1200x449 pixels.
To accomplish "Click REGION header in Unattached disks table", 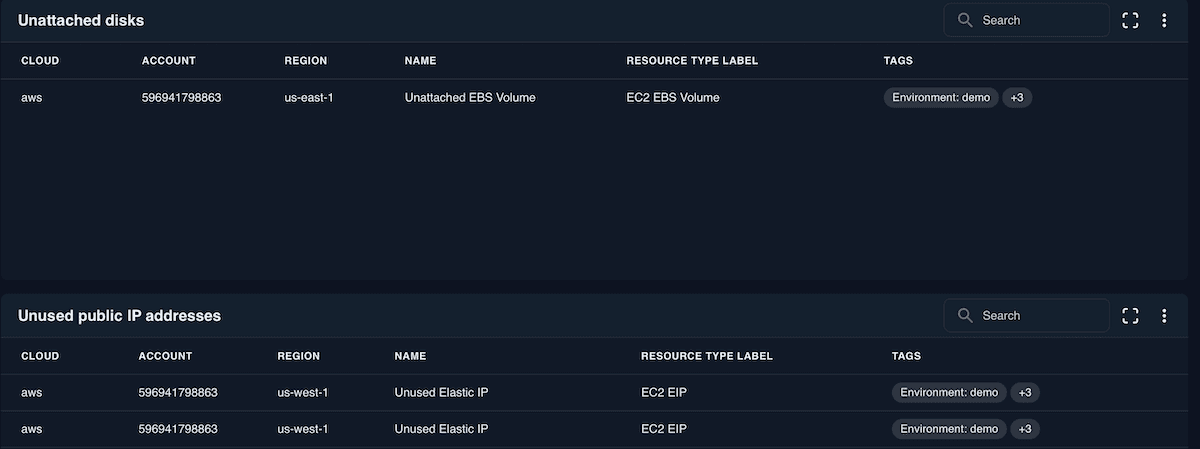I will click(x=305, y=61).
